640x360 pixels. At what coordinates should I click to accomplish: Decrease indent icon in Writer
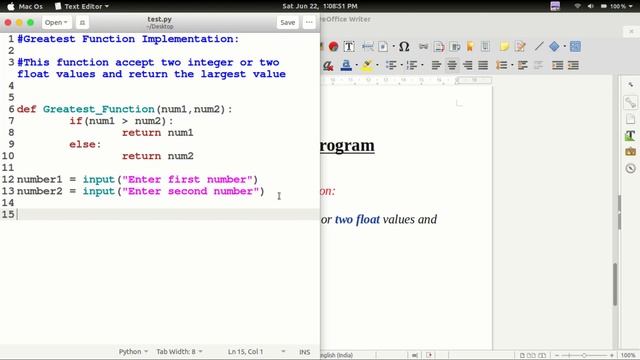click(573, 65)
